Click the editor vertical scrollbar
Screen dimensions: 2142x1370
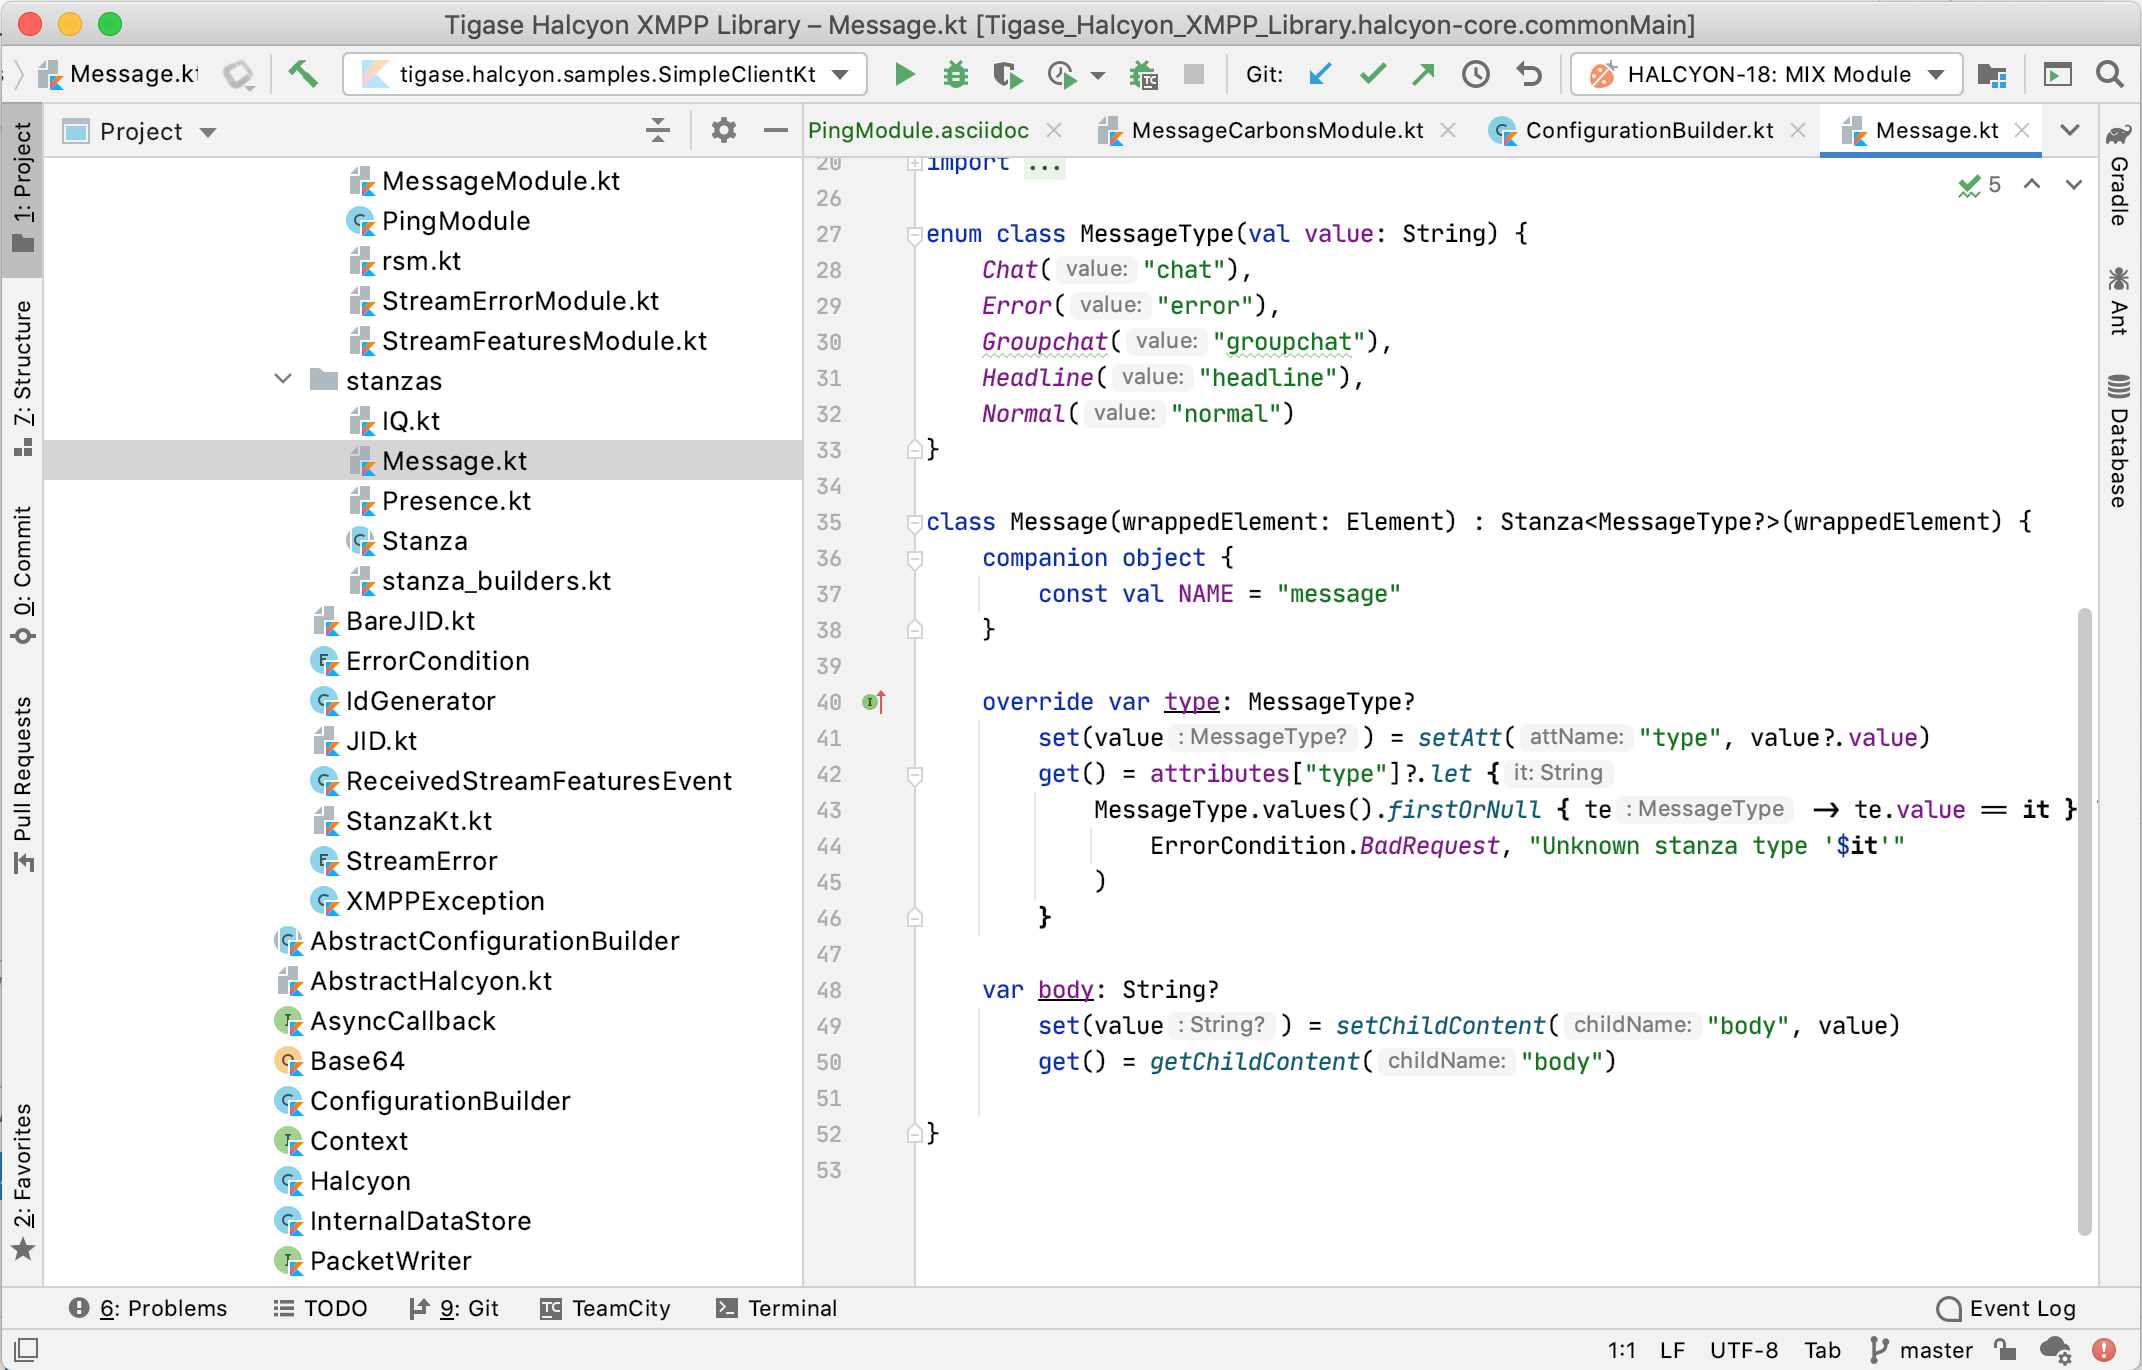tap(2084, 920)
